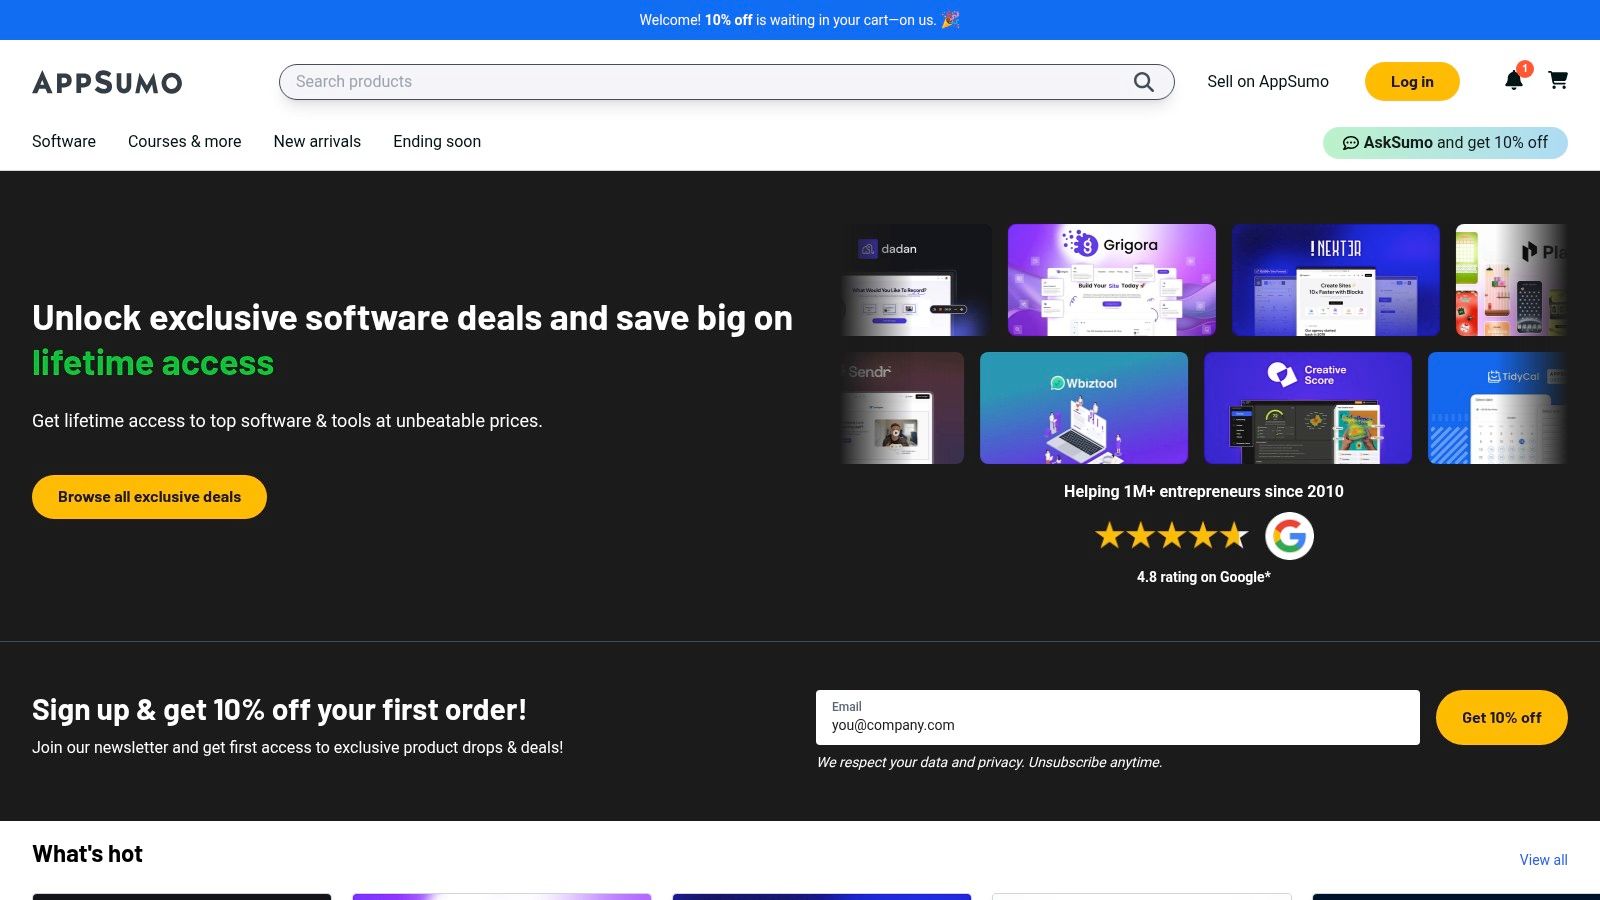
Task: Click the 4.8 rating on Google text
Action: pos(1204,577)
